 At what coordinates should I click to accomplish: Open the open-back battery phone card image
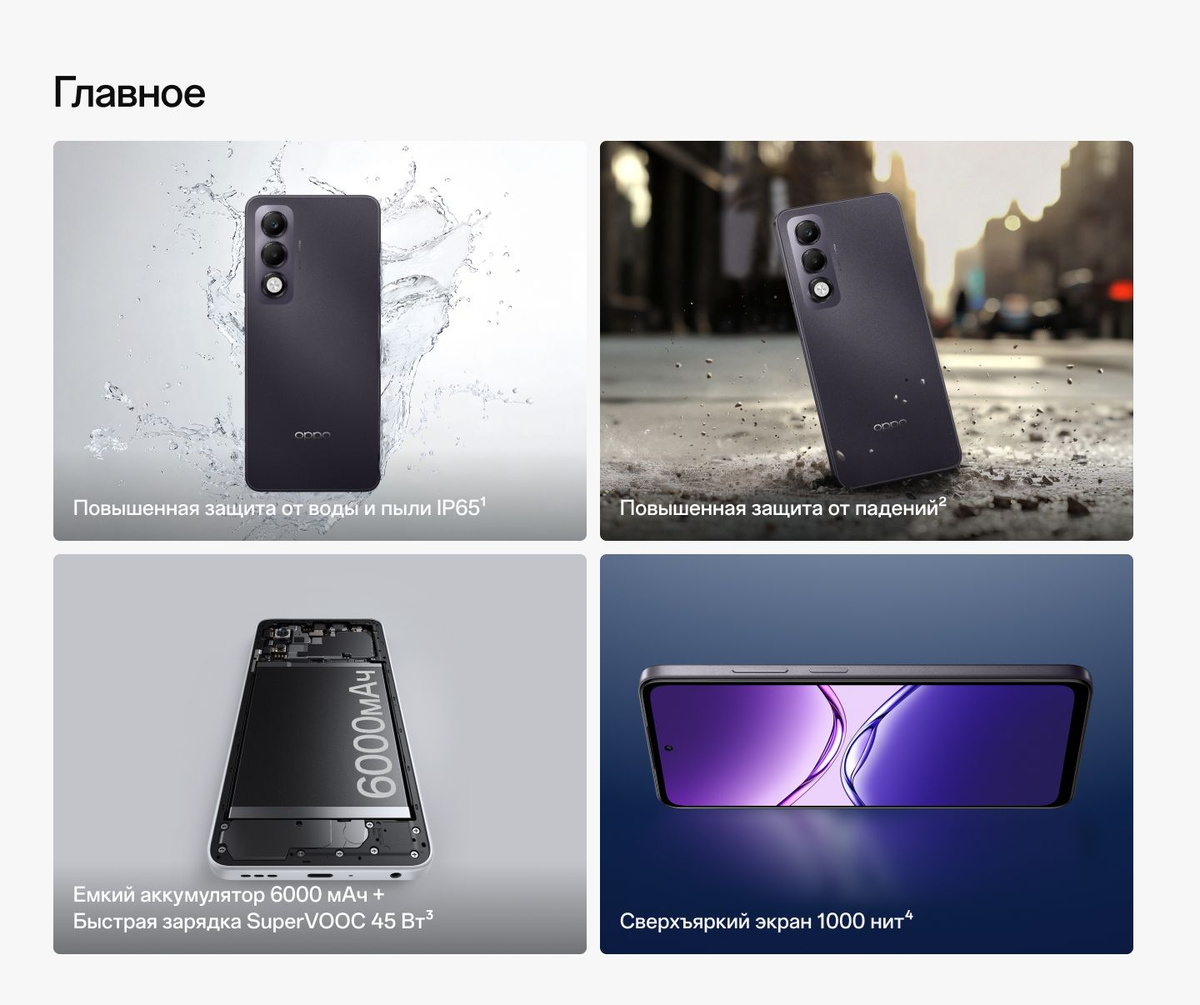(320, 754)
